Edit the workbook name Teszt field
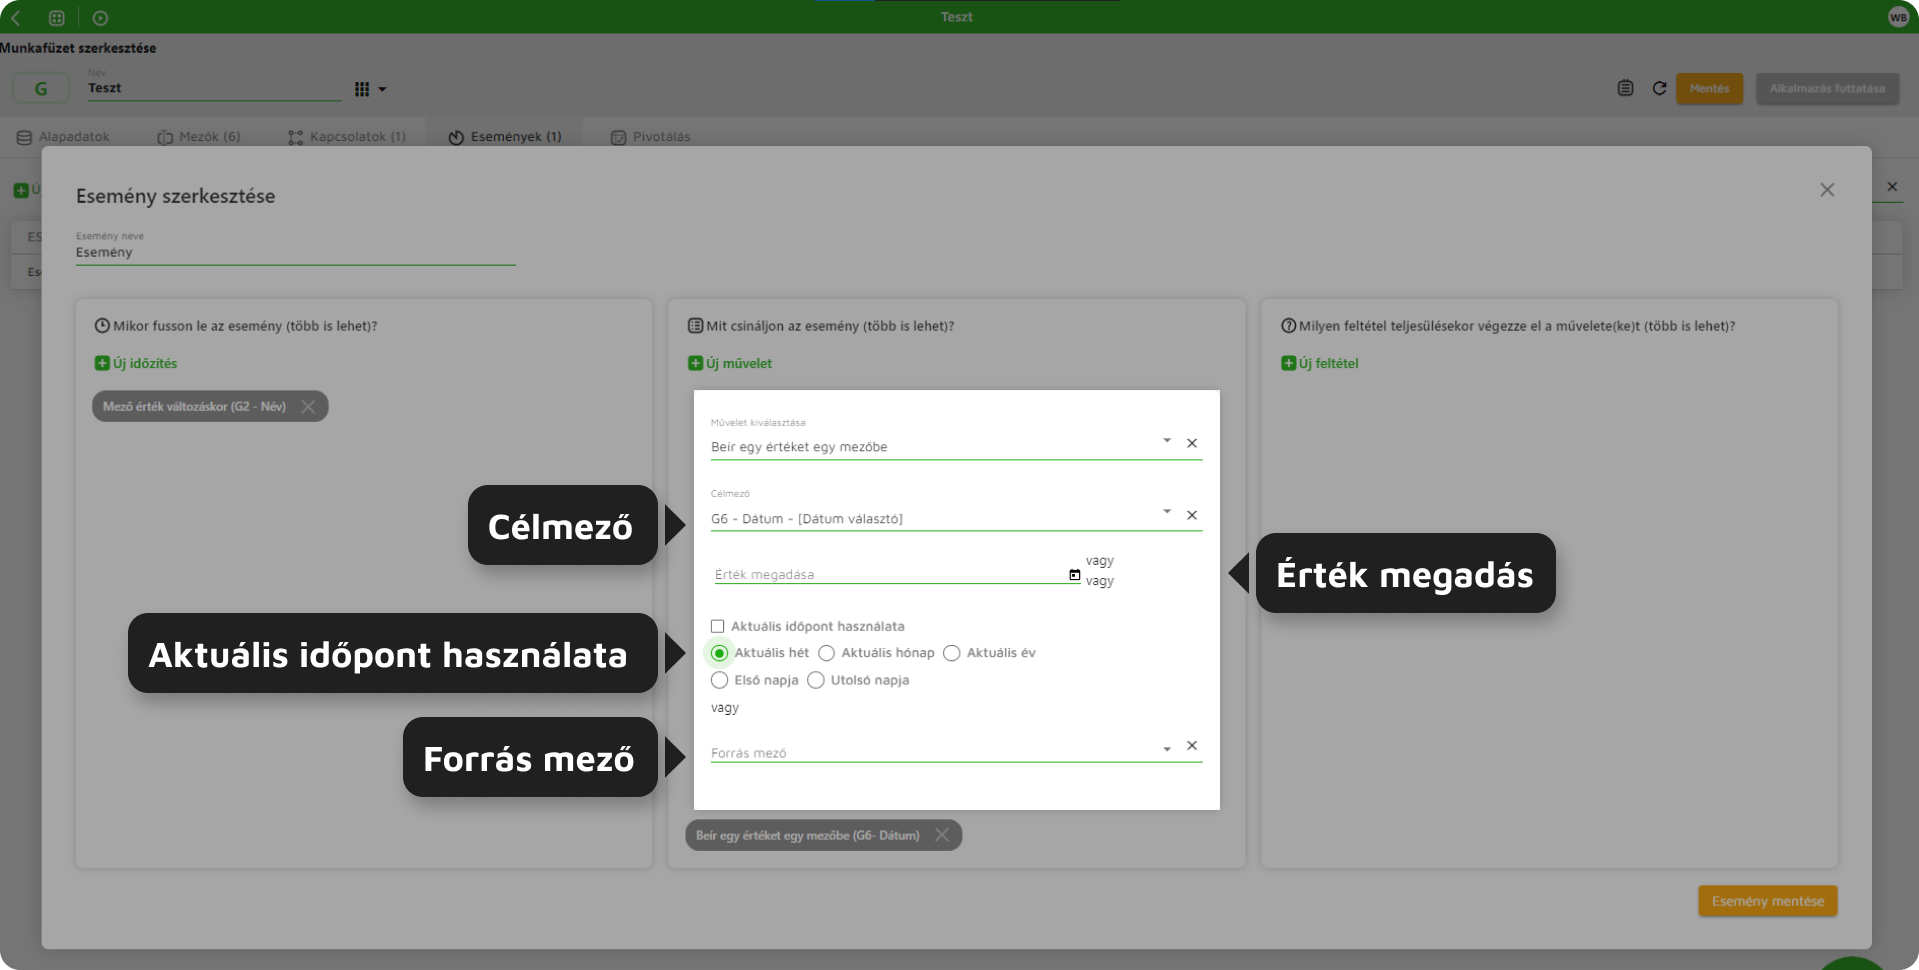The image size is (1919, 970). click(214, 88)
